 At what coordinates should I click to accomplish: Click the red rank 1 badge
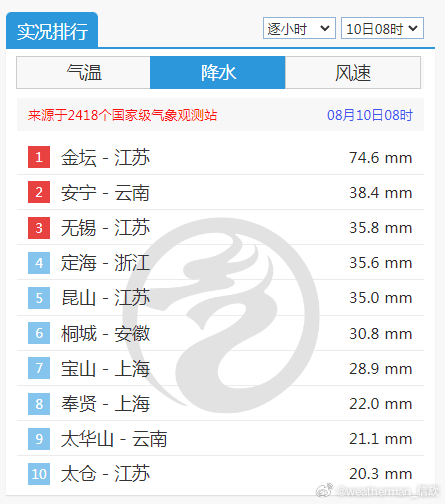pos(39,157)
